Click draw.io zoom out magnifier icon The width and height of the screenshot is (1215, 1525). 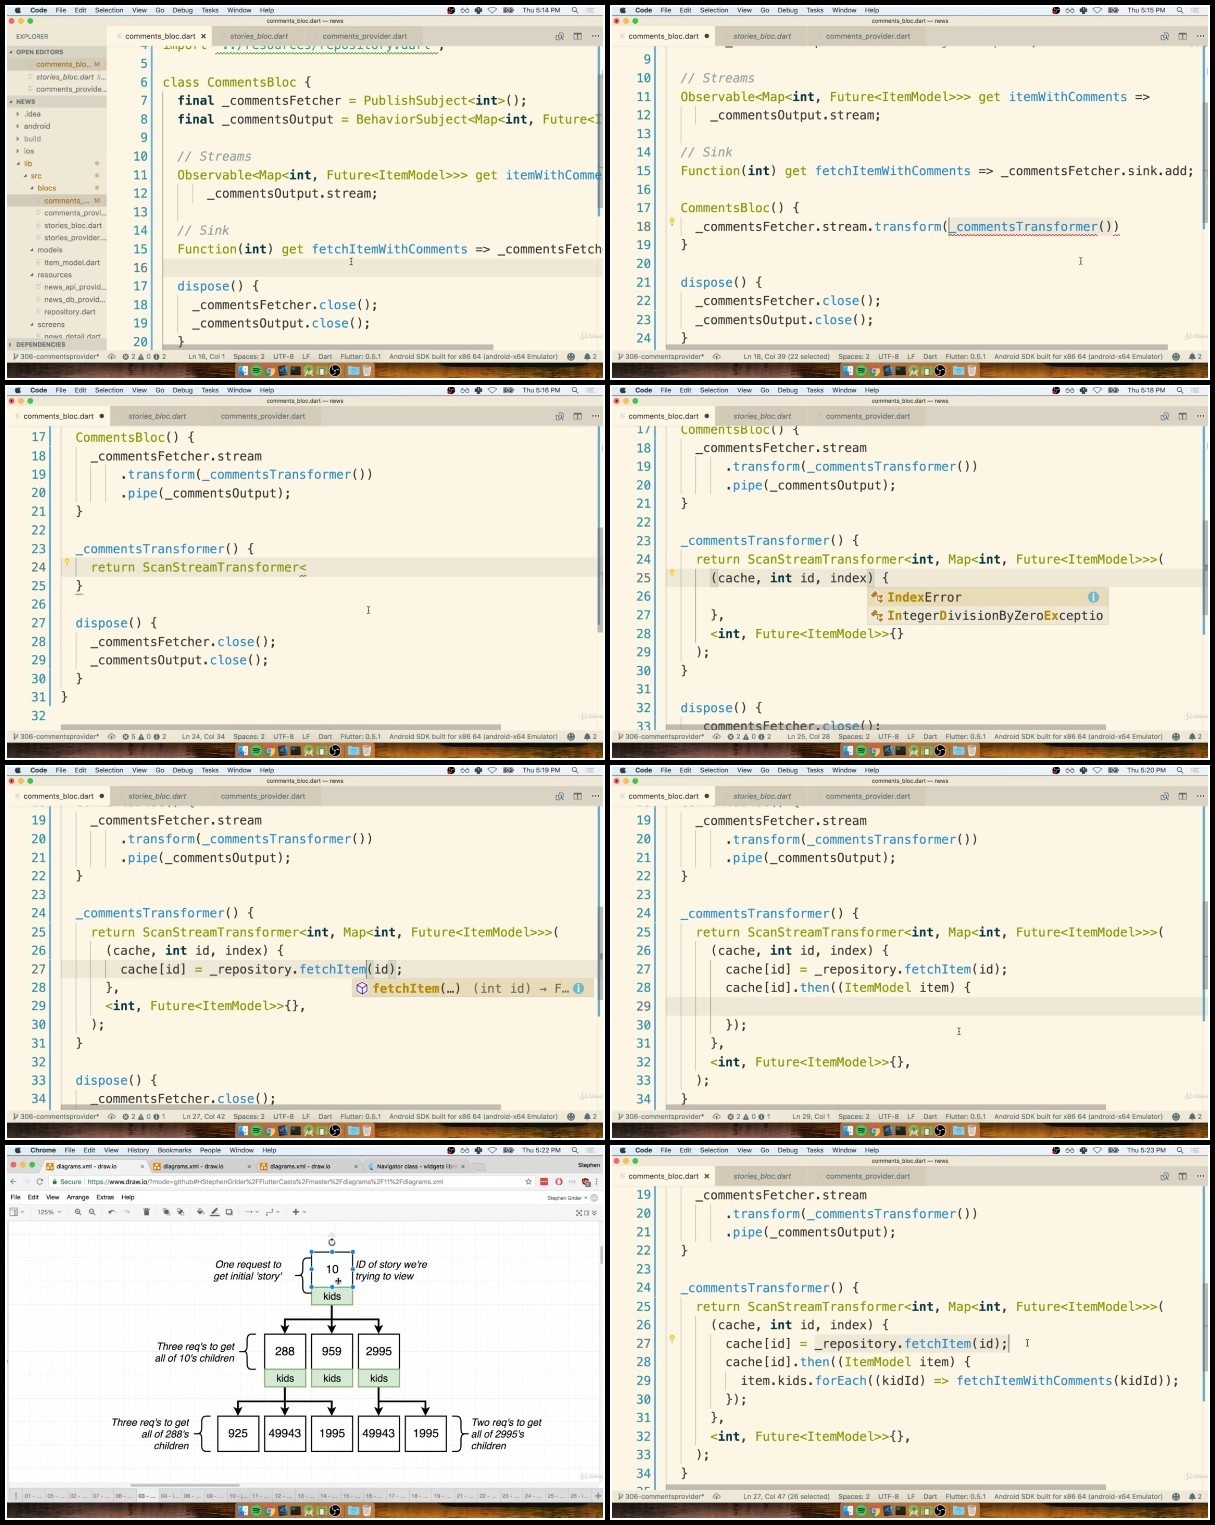[92, 1212]
